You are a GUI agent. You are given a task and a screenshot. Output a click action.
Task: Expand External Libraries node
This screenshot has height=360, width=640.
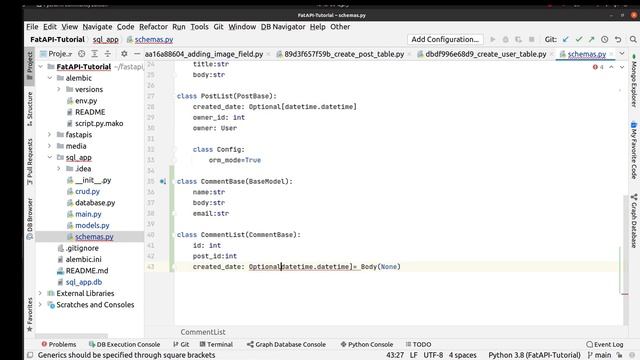point(40,293)
